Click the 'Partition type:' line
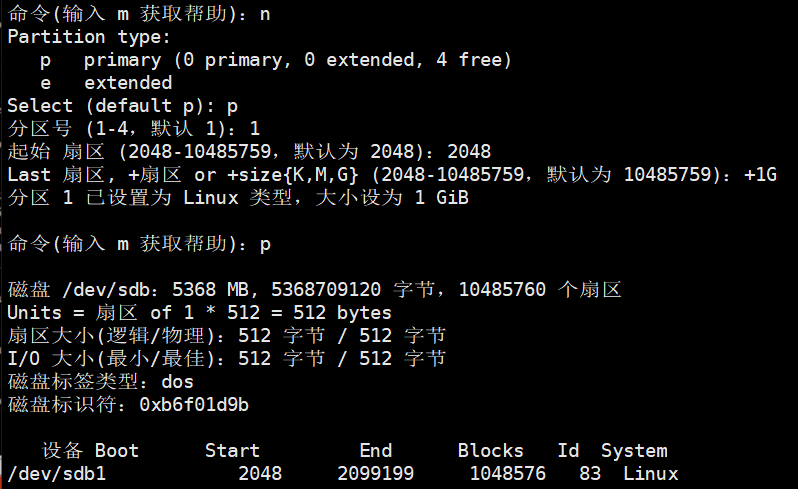798x489 pixels. pos(89,36)
